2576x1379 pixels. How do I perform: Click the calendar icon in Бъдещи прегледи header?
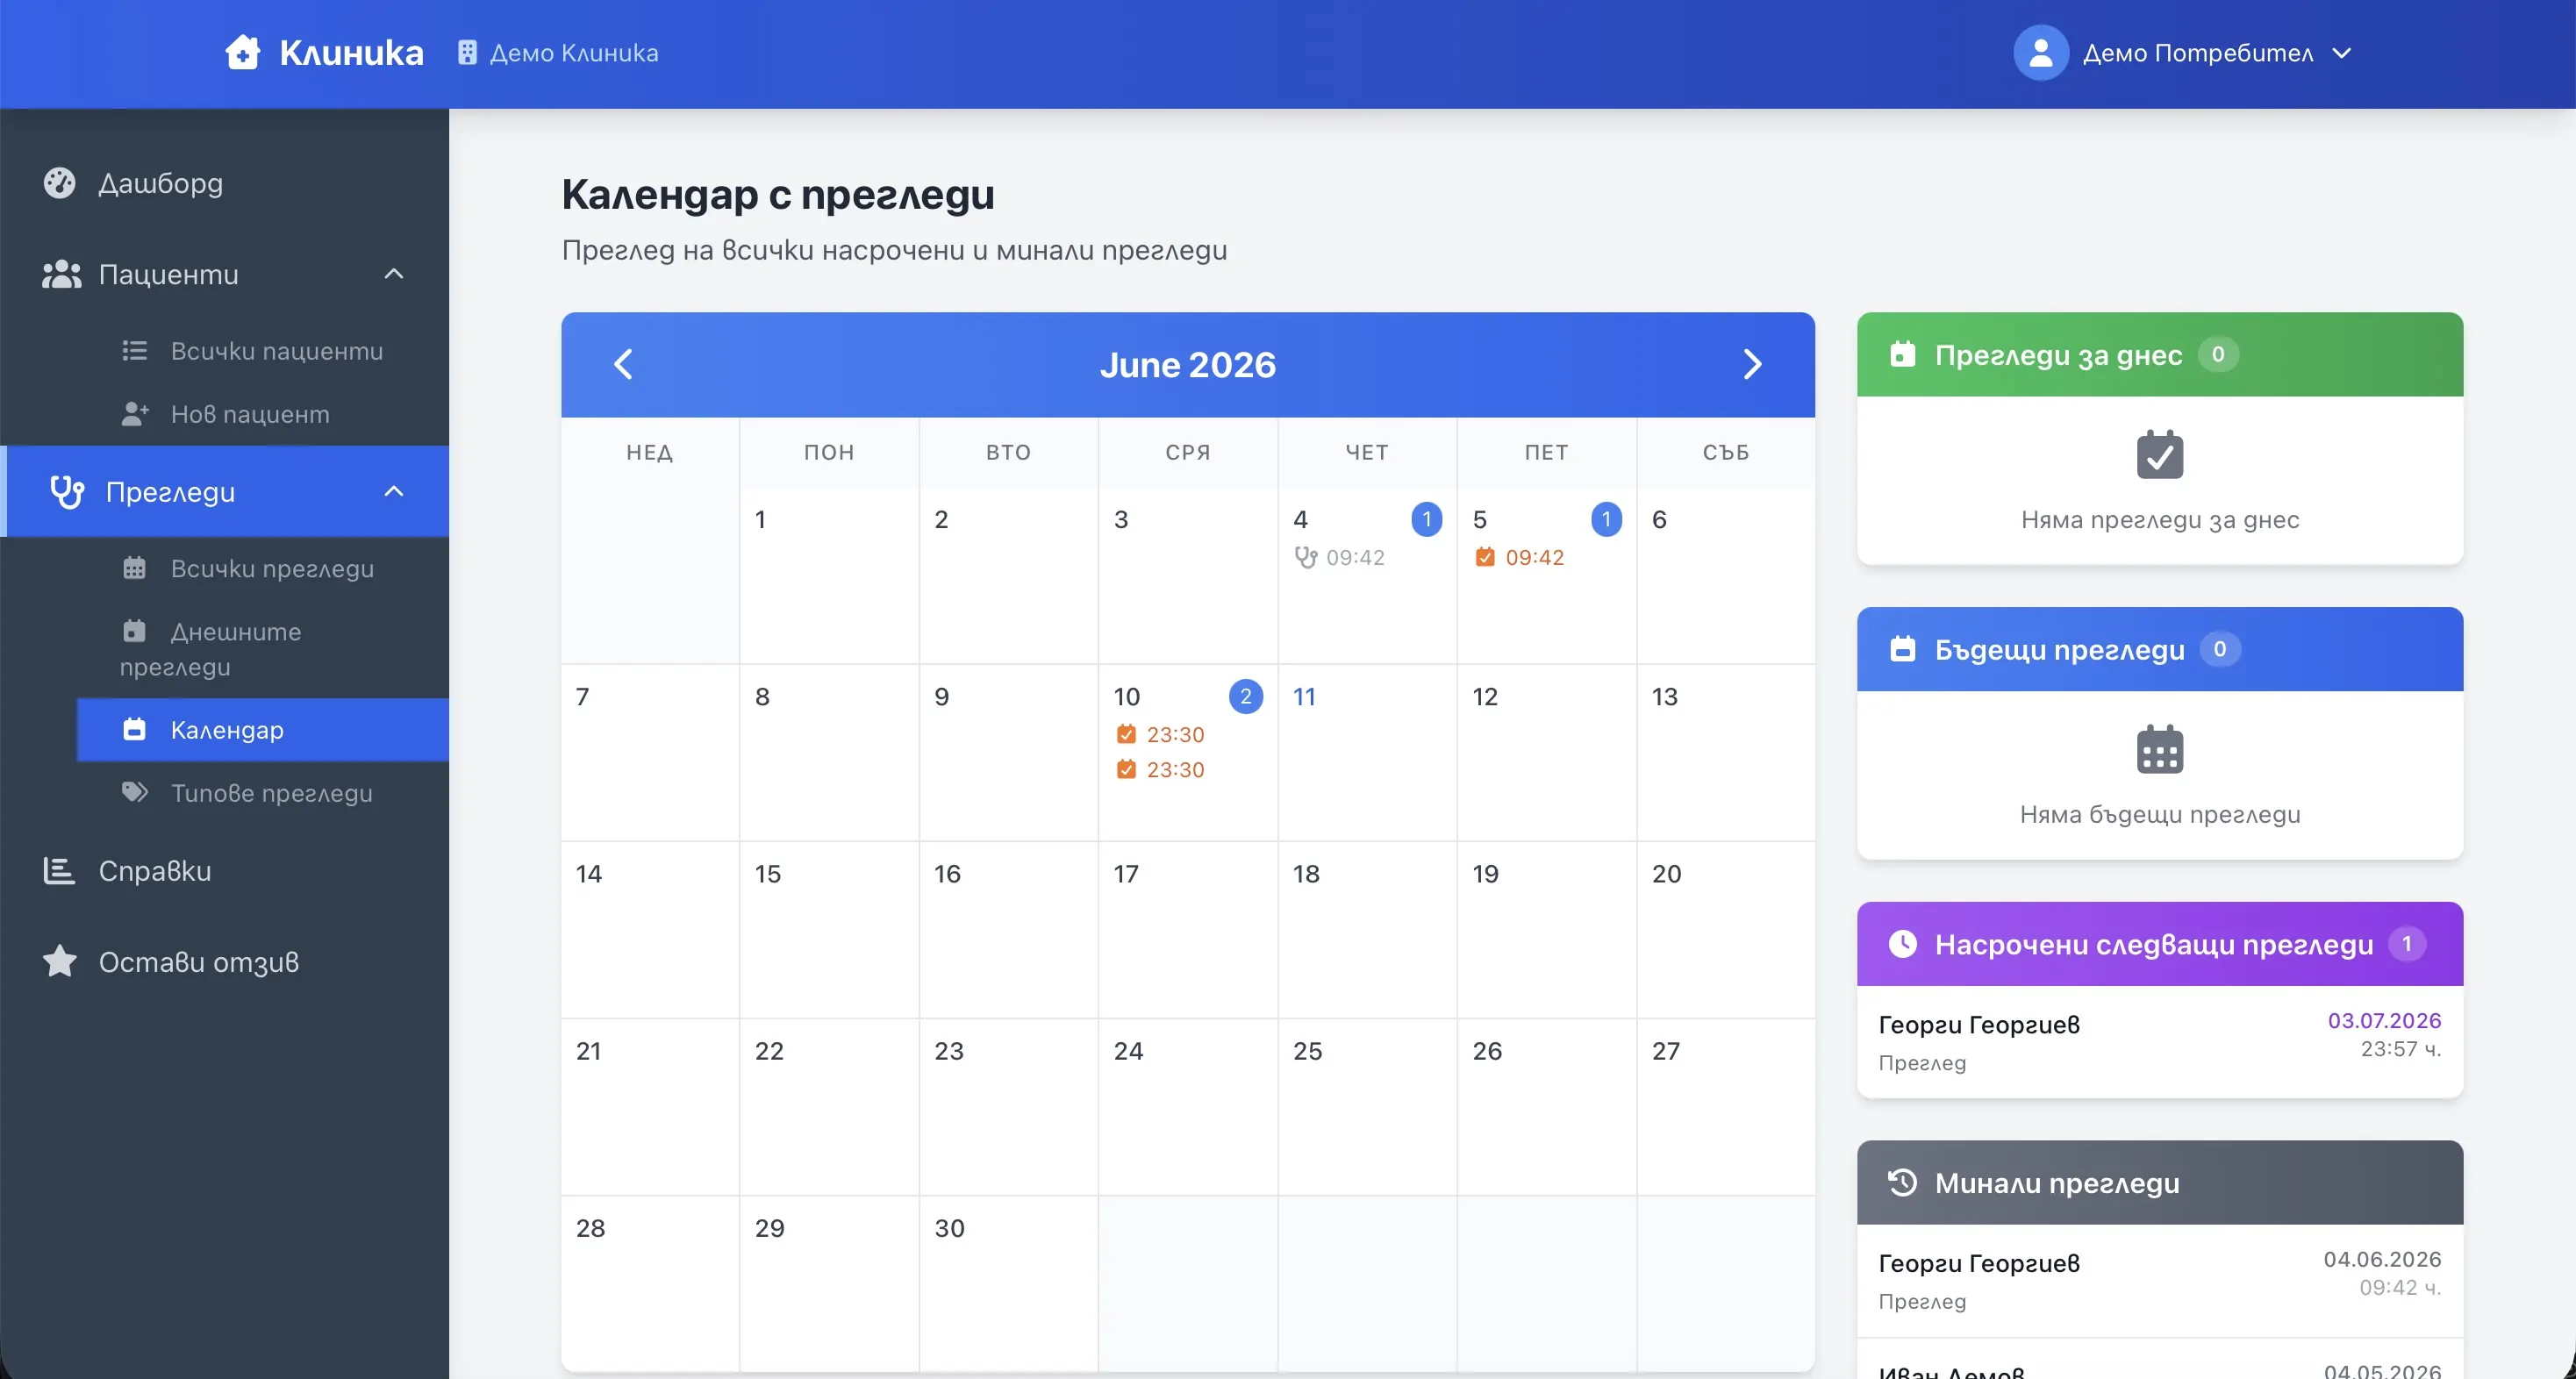pyautogui.click(x=1902, y=649)
